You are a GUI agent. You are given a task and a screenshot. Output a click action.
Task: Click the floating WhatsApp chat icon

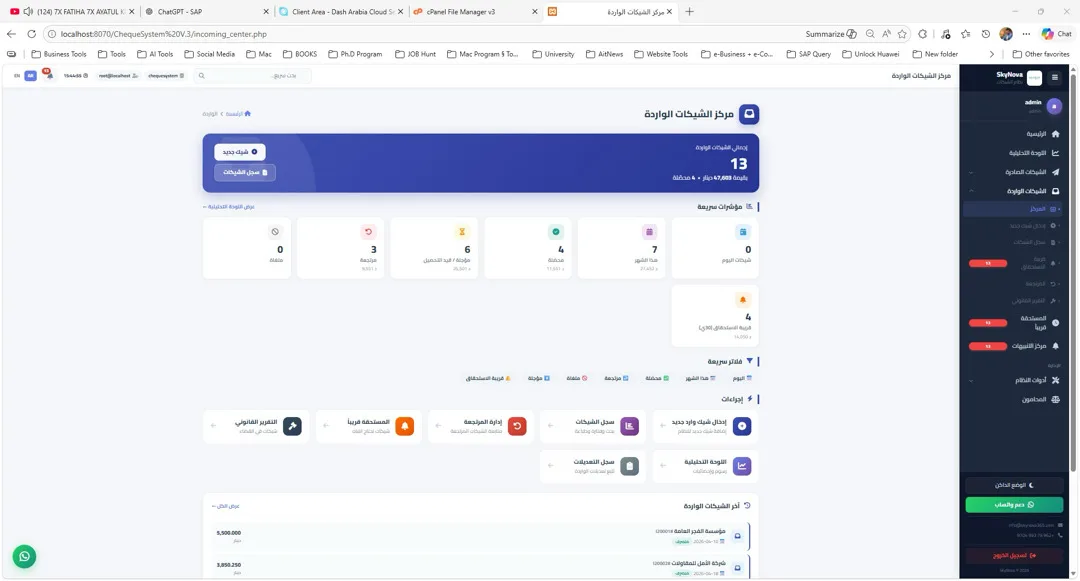(24, 556)
